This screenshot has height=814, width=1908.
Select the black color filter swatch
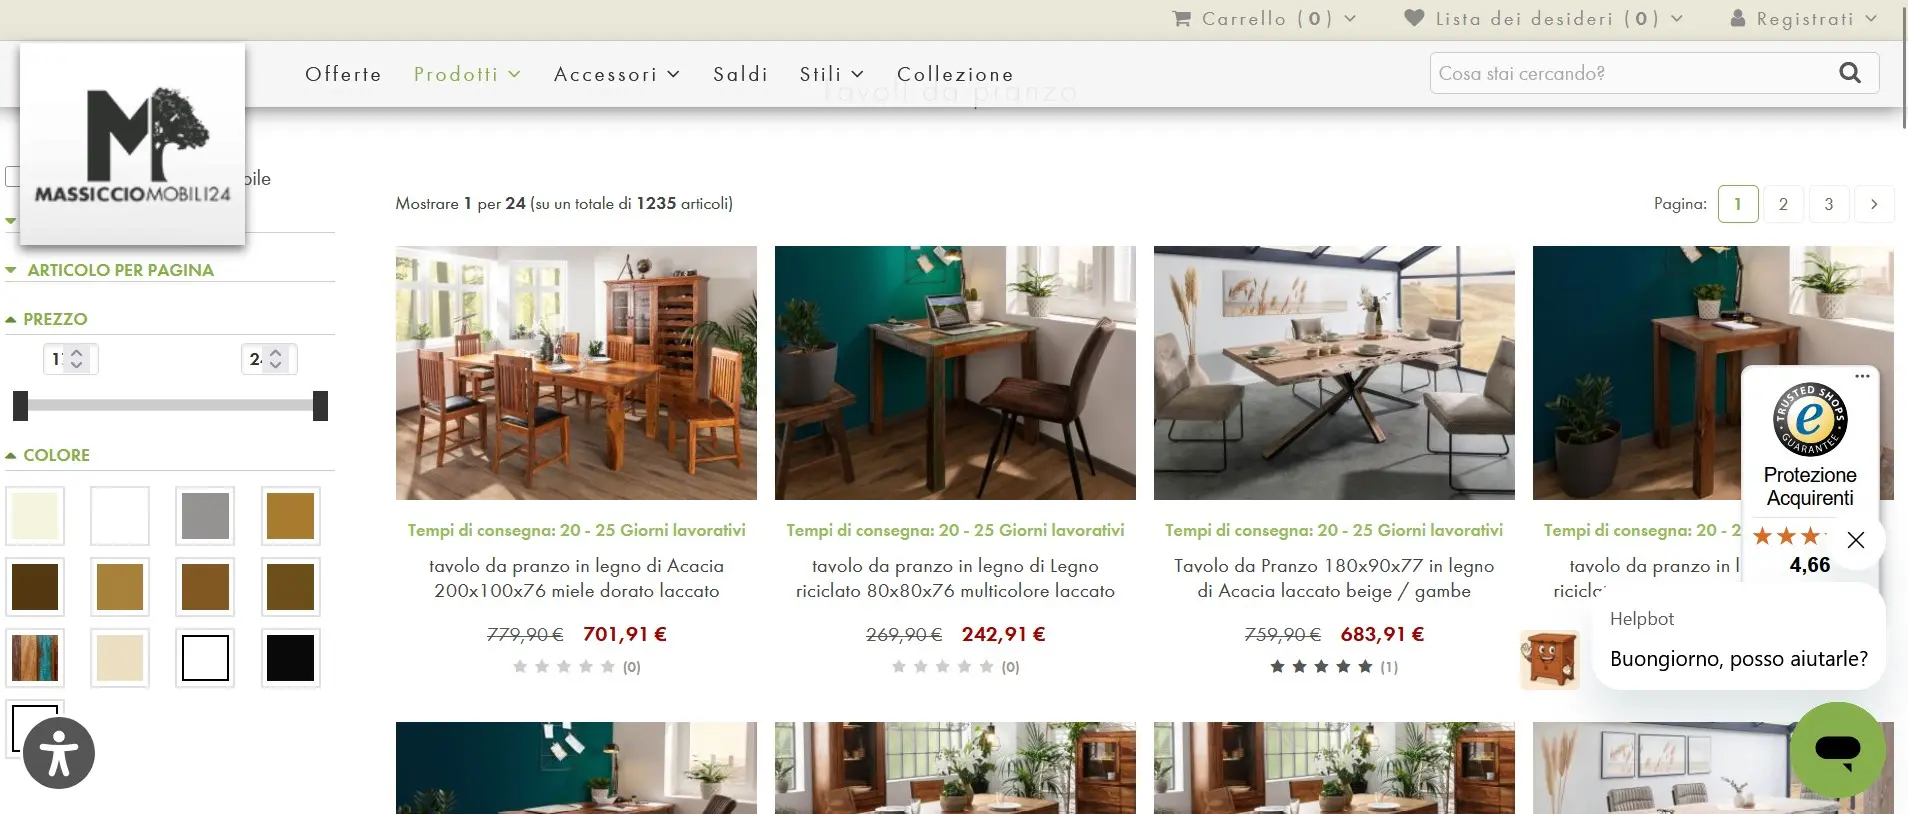pos(291,658)
